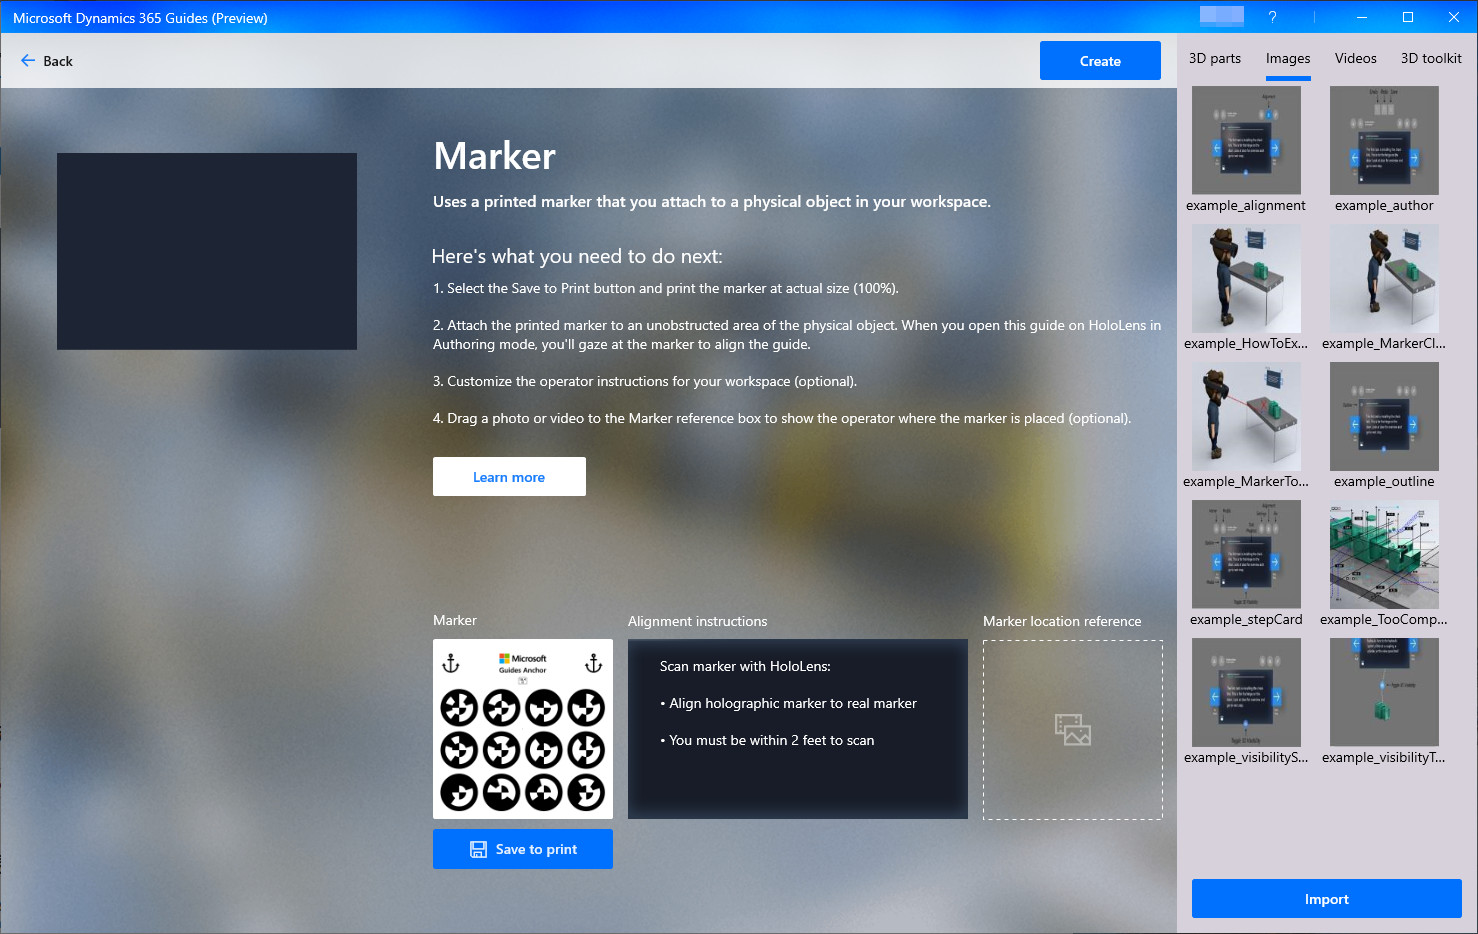
Task: Pick the example_stepCard image
Action: 1246,554
